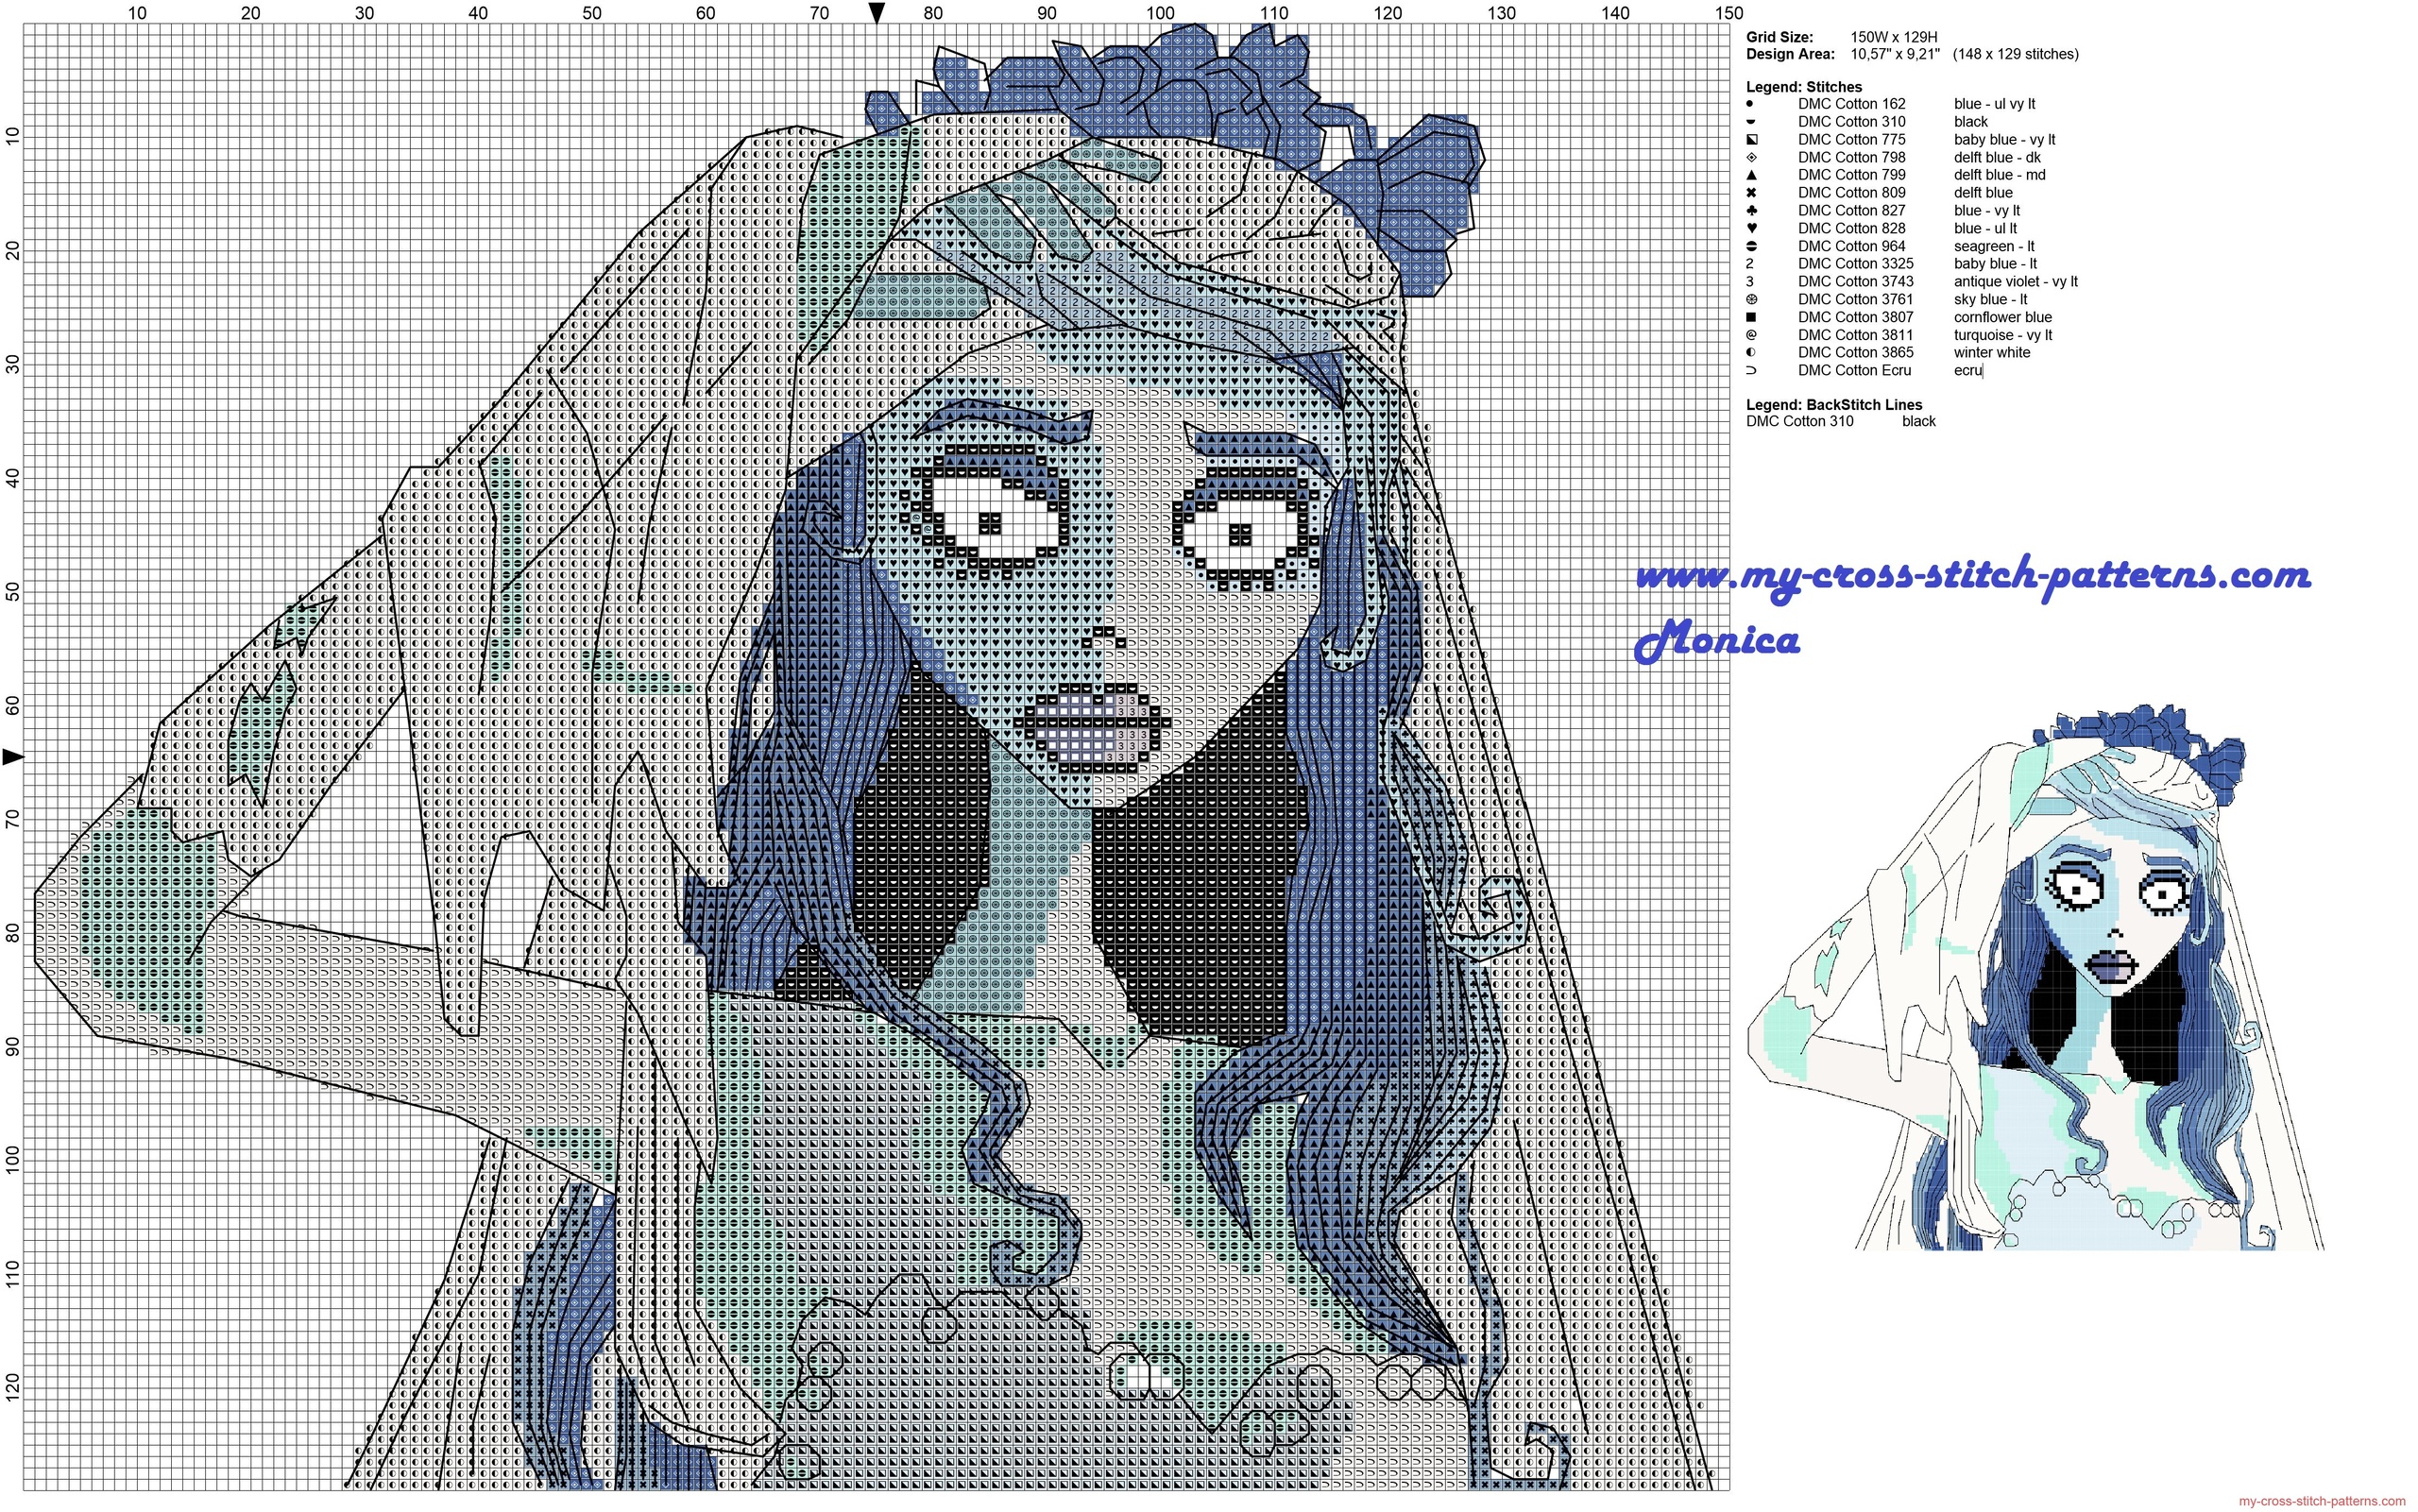Open the finished design preview thumbnail
The width and height of the screenshot is (2418, 1512).
(x=2035, y=978)
